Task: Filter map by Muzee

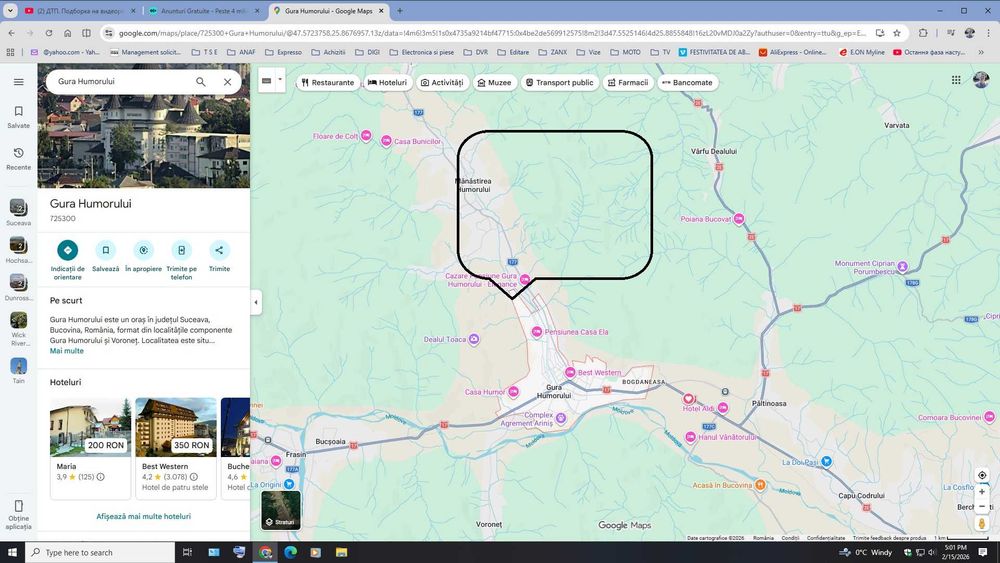Action: [494, 82]
